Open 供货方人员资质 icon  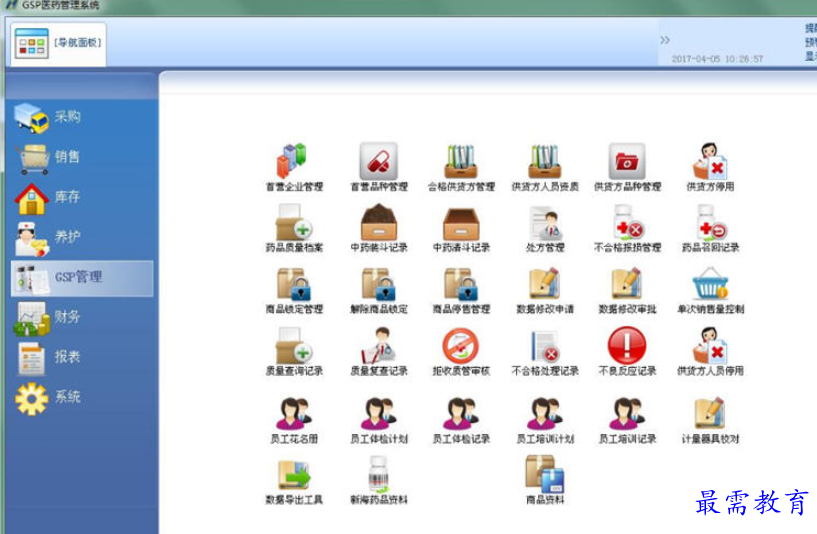pos(545,161)
